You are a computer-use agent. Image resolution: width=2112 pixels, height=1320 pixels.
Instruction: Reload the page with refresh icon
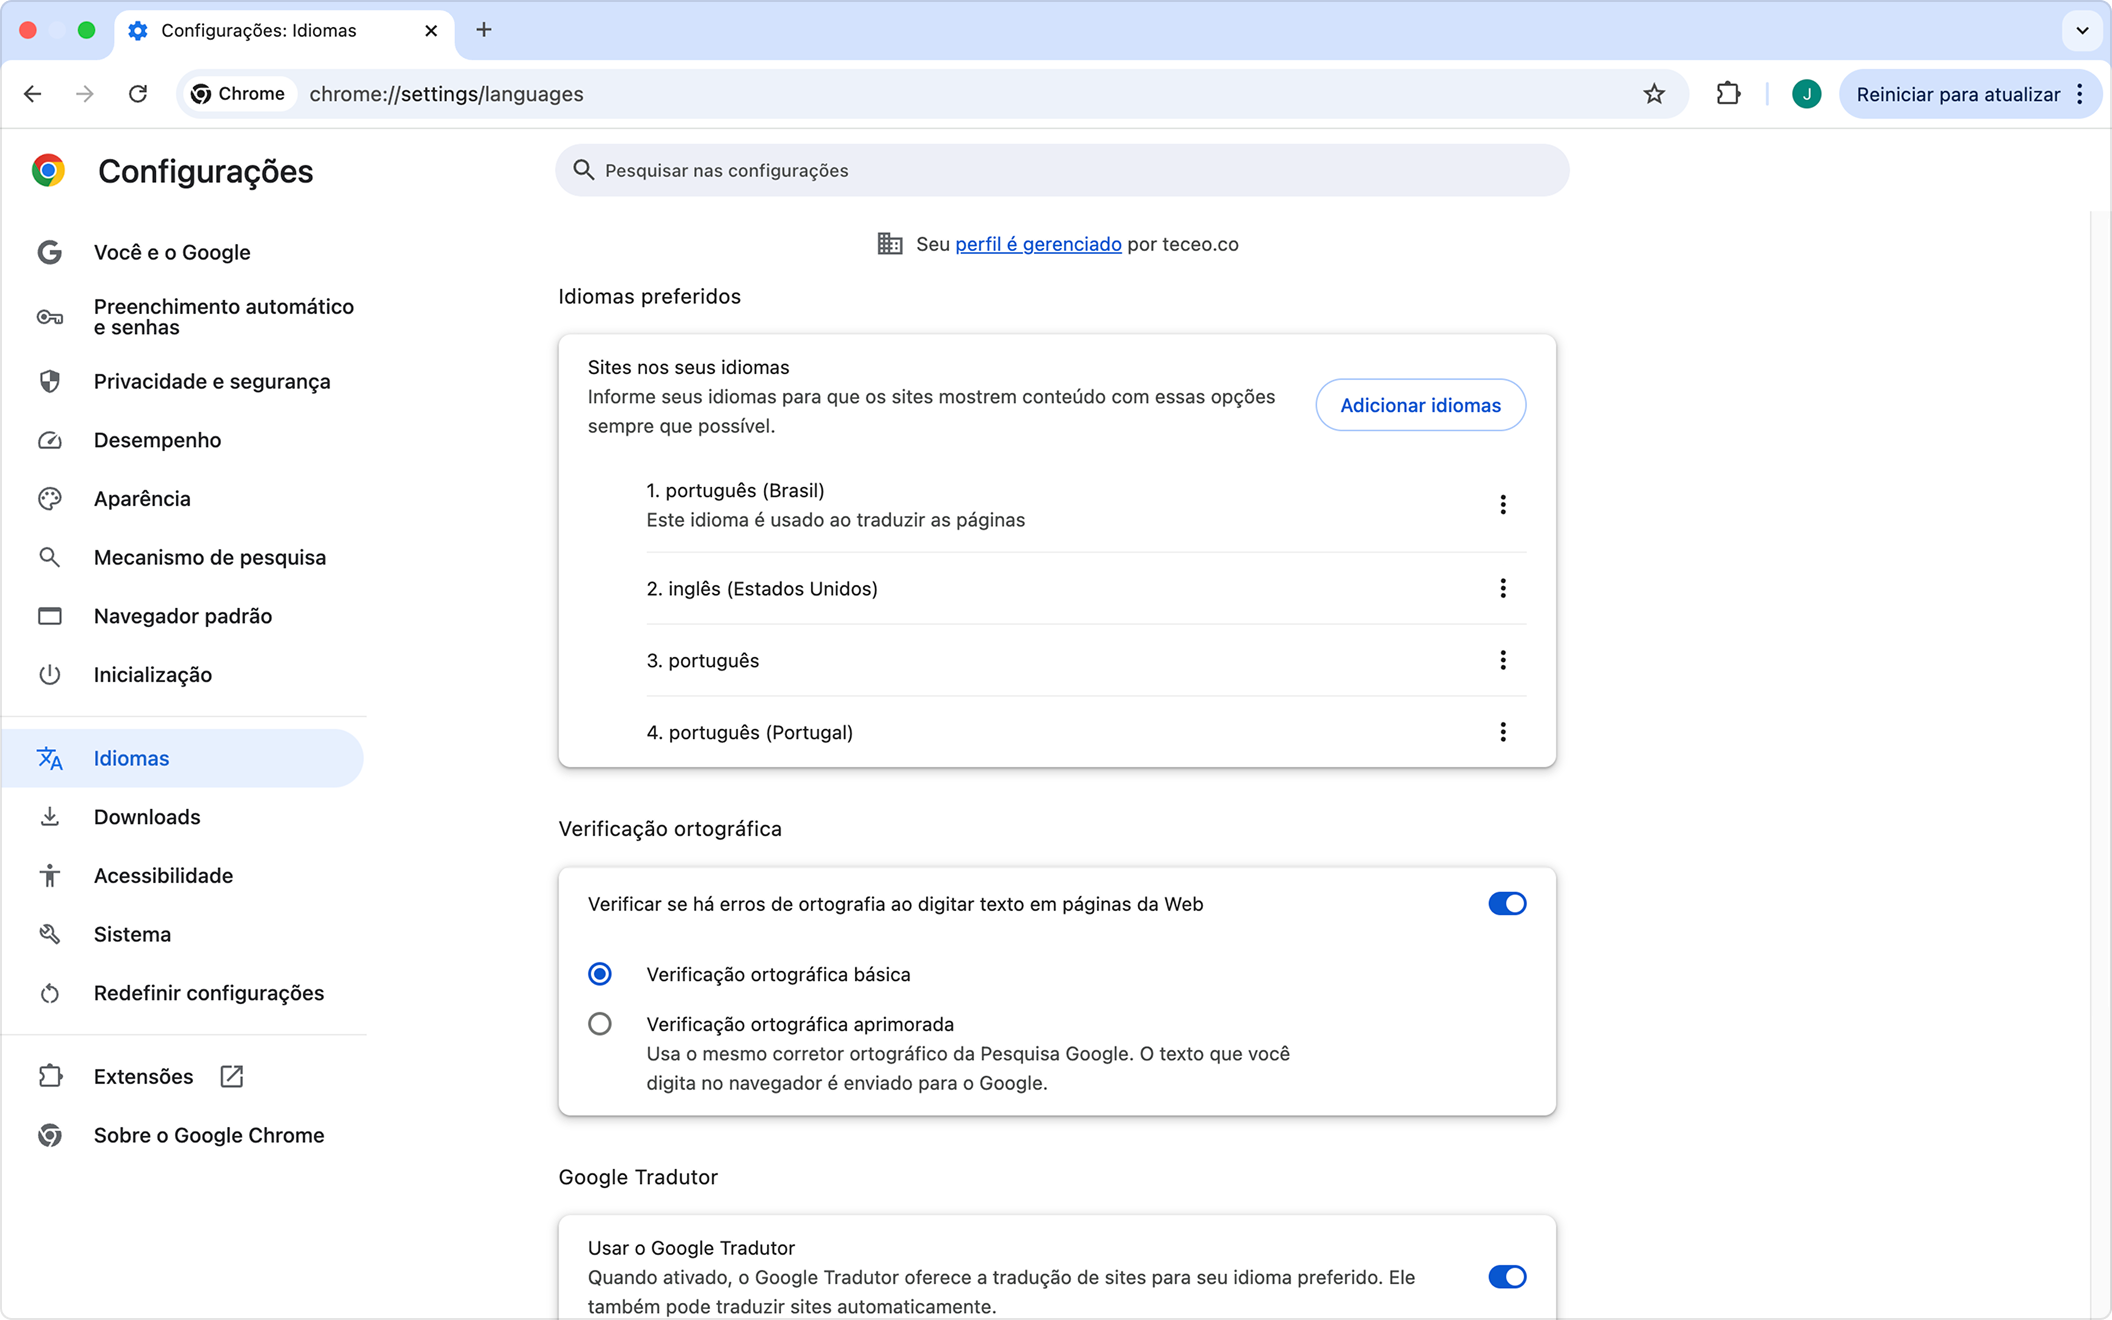pos(138,94)
